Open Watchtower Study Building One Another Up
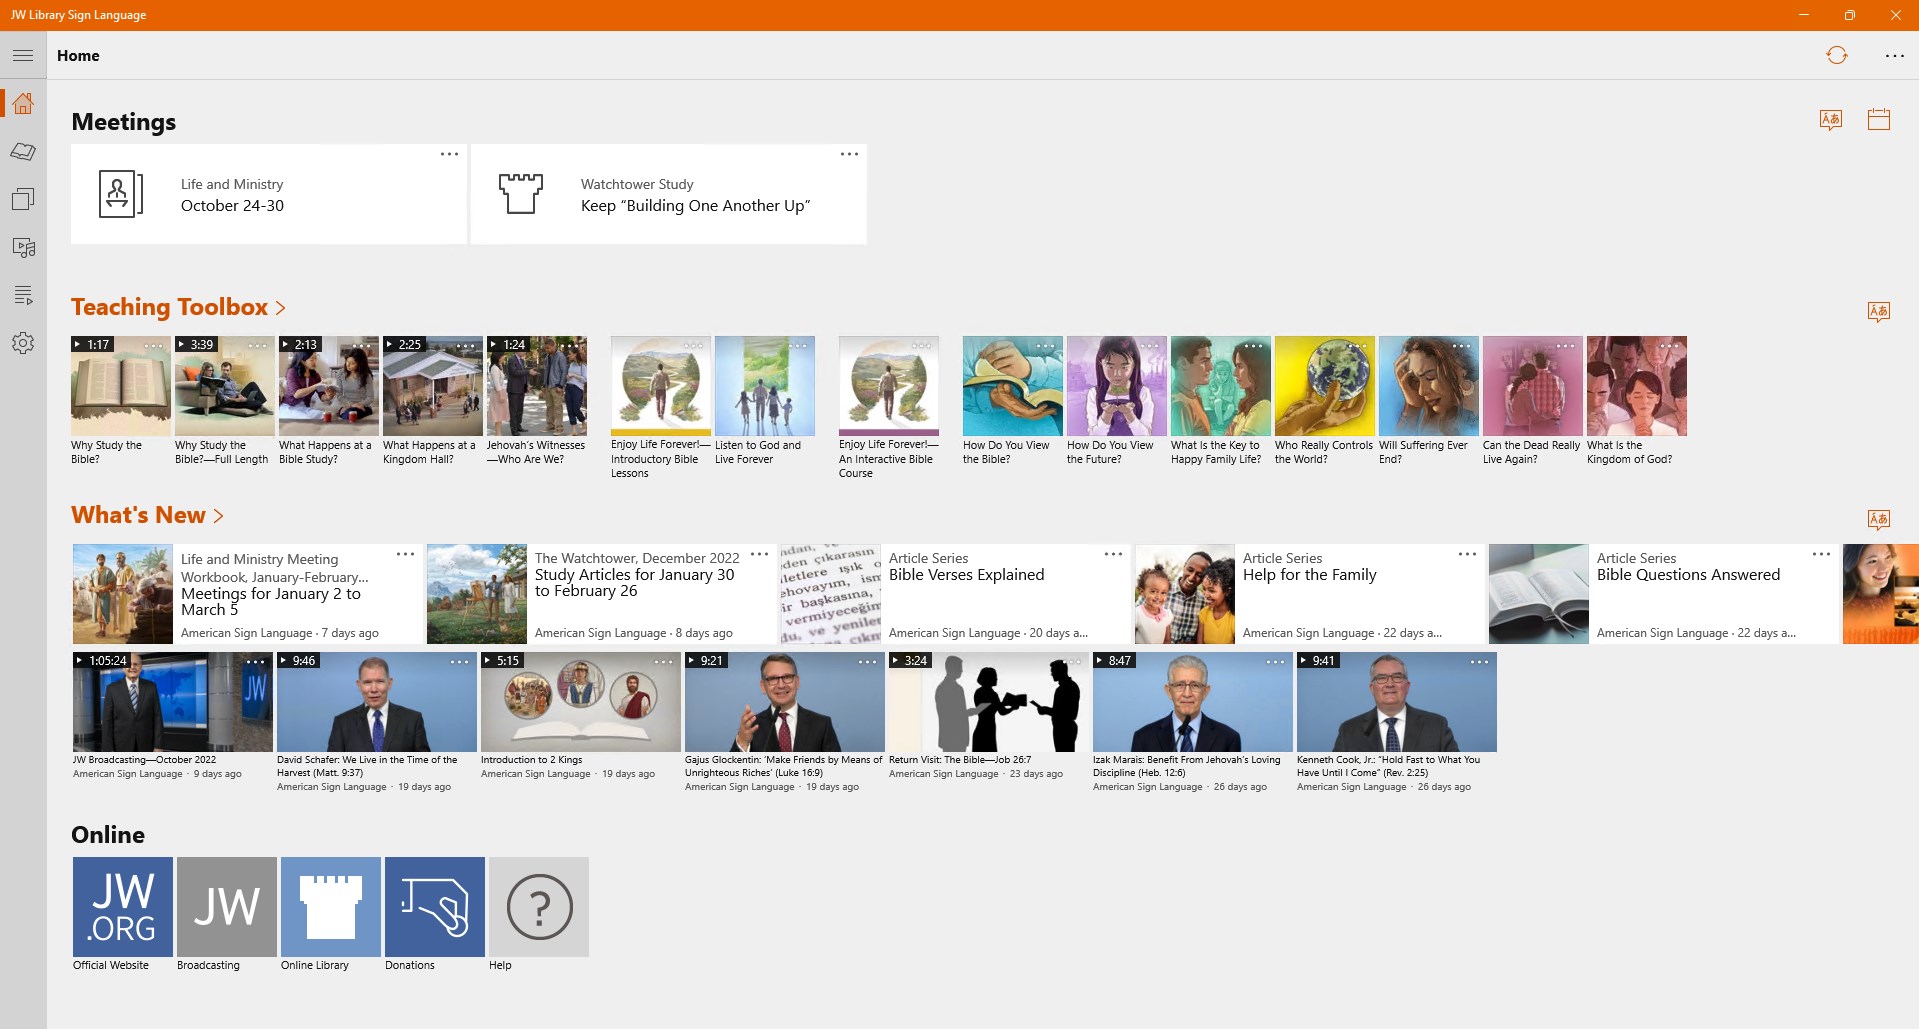 click(669, 194)
